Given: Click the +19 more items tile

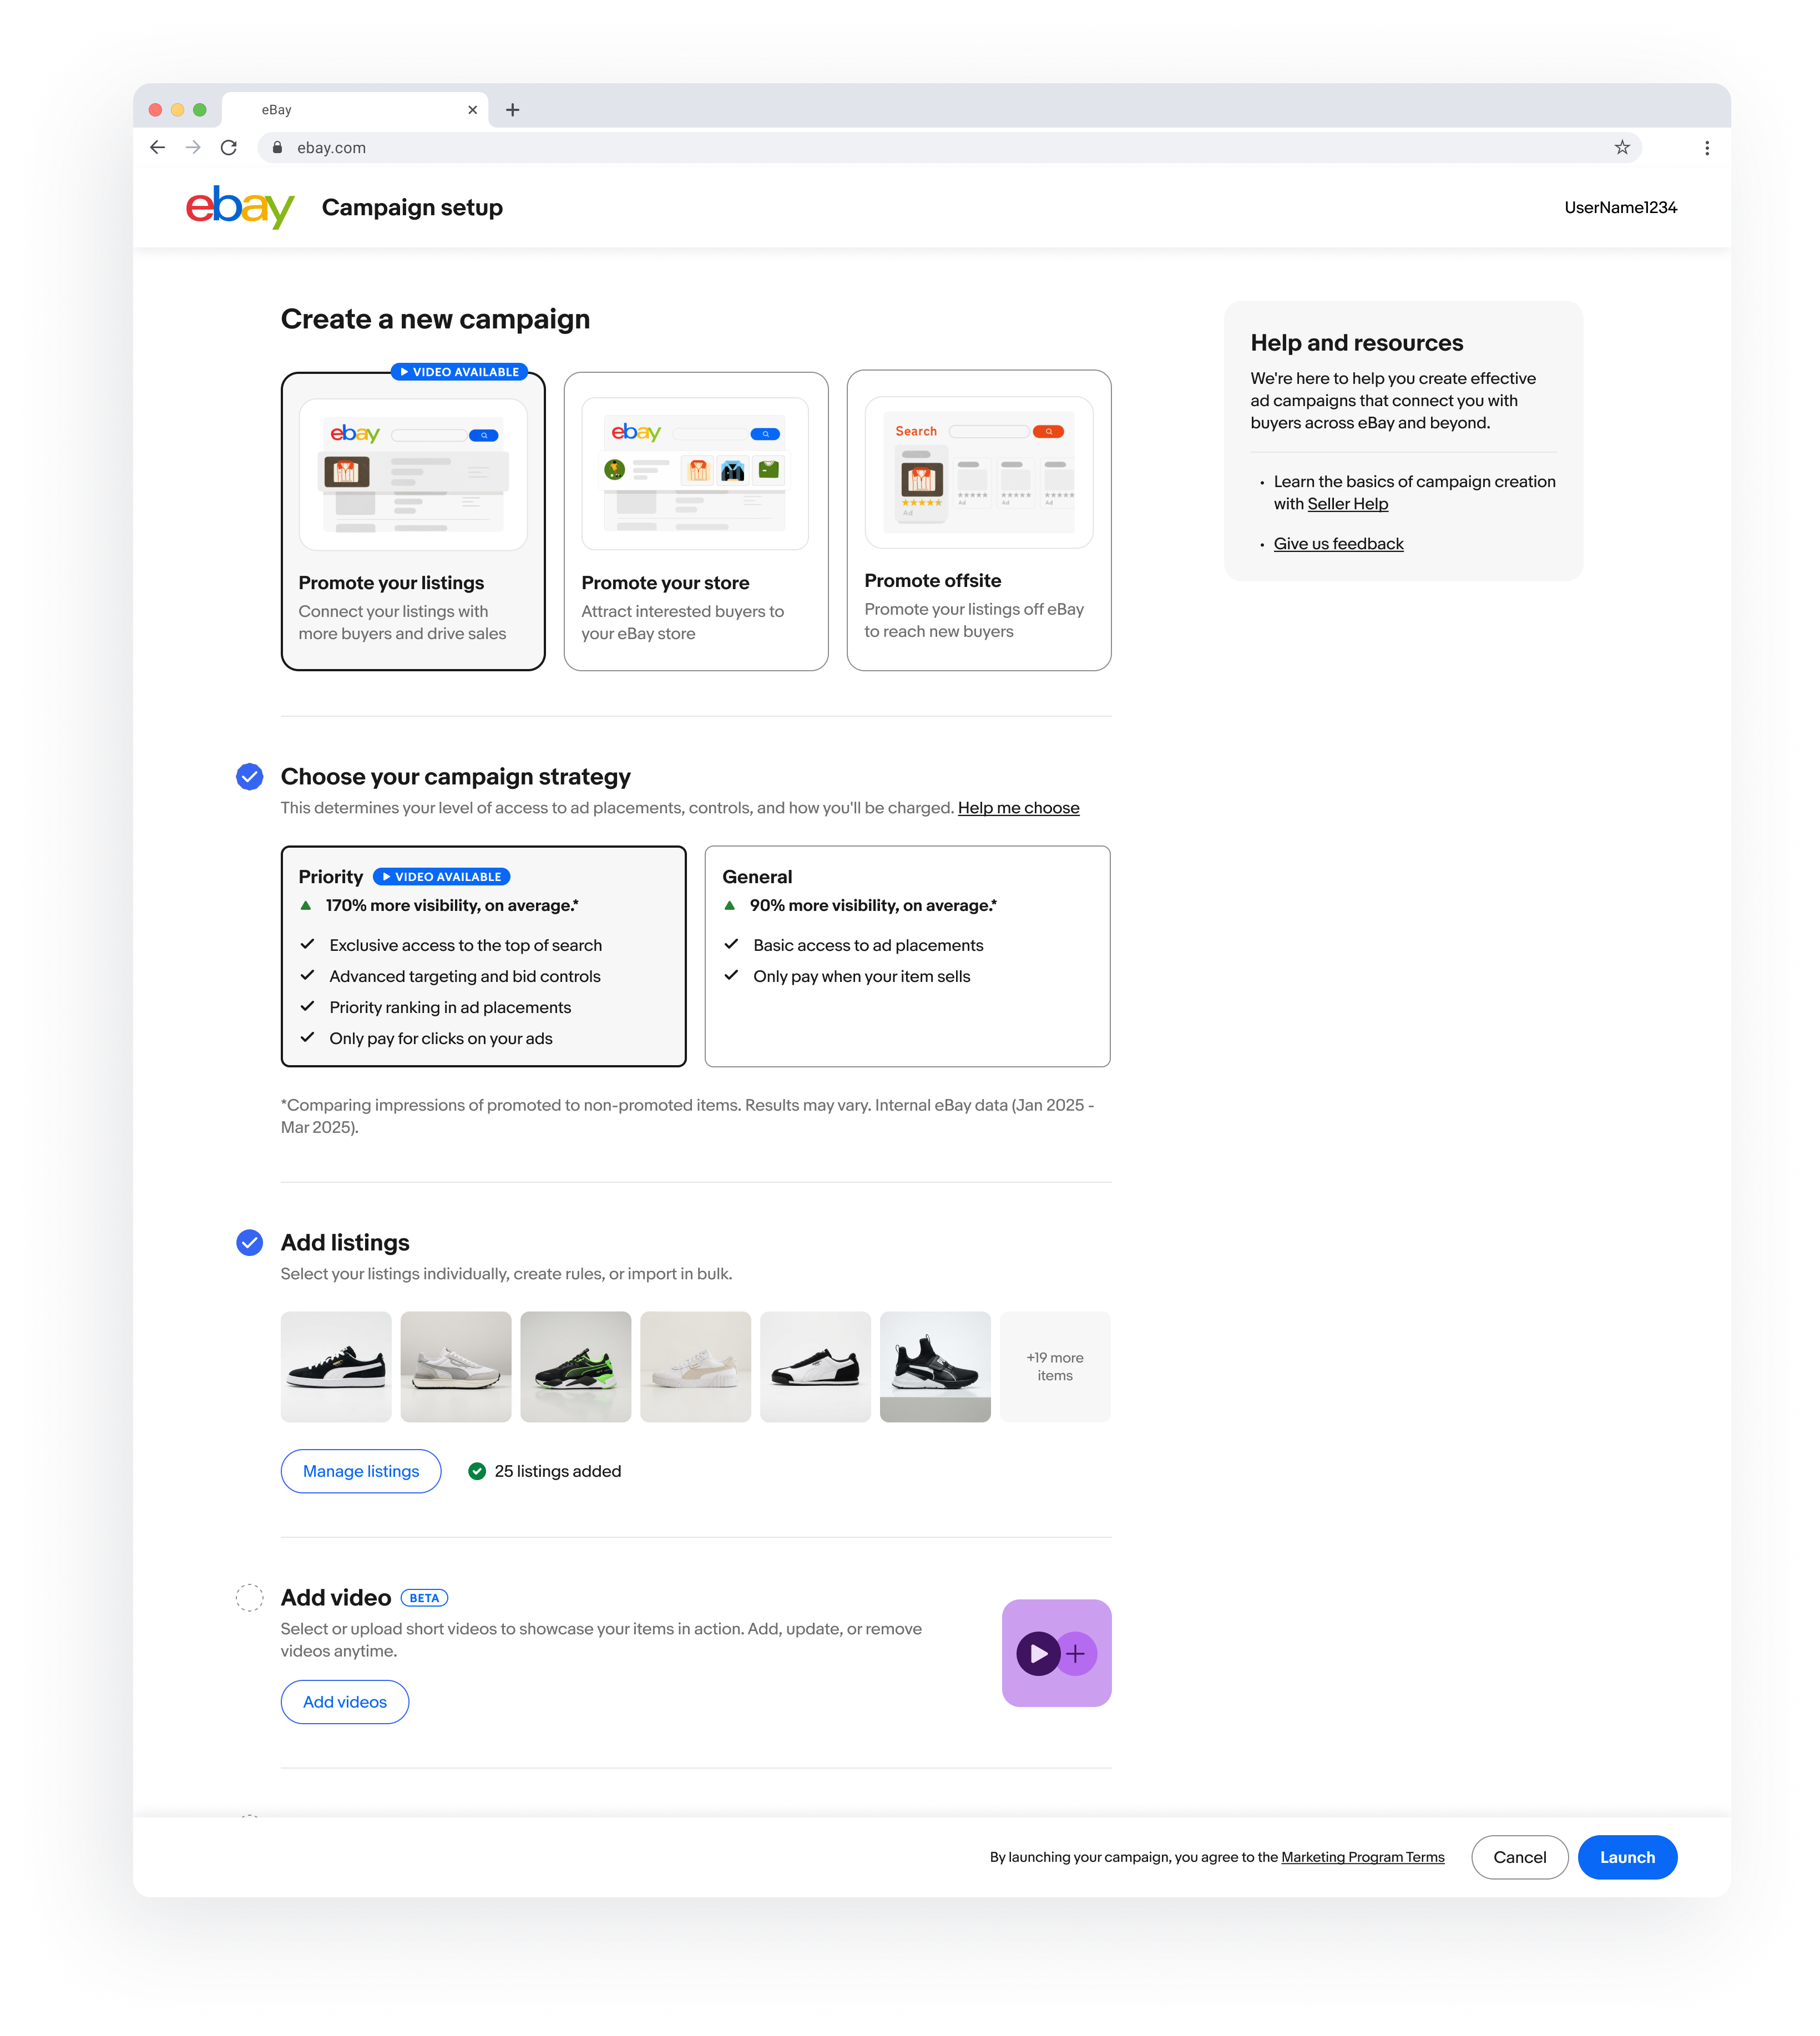Looking at the screenshot, I should point(1055,1367).
